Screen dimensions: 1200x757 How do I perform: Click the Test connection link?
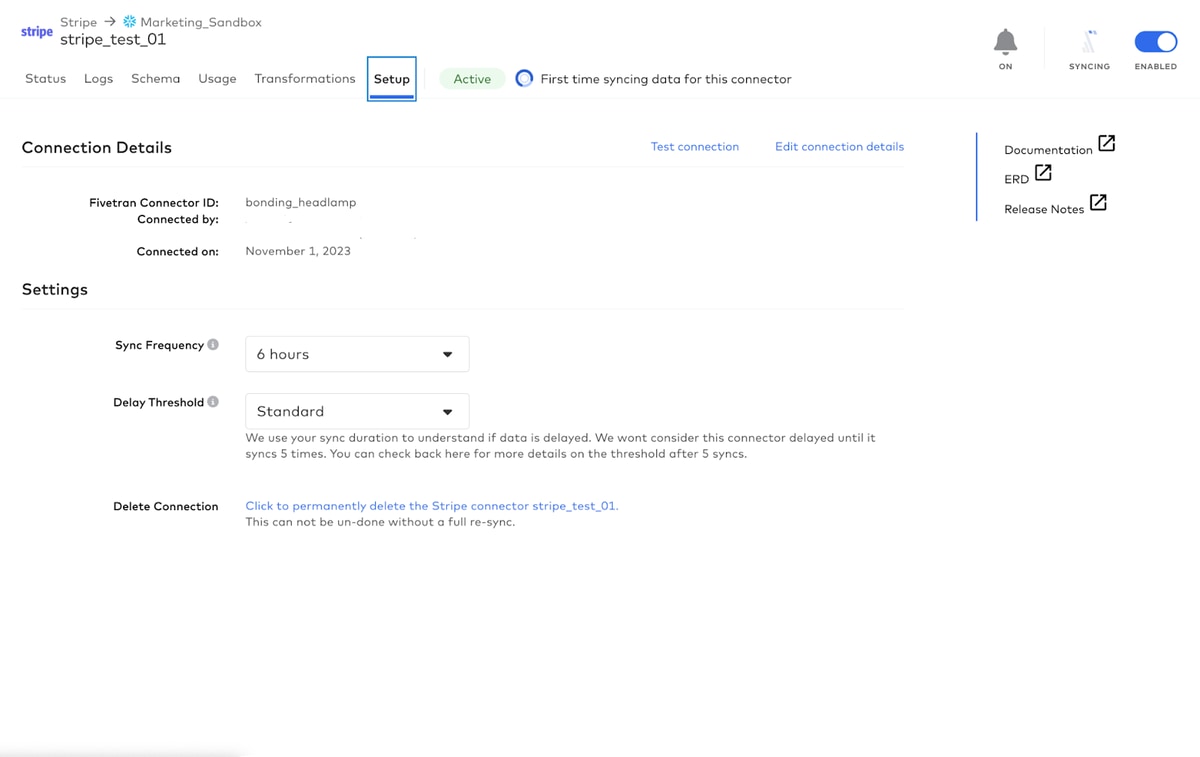click(695, 146)
